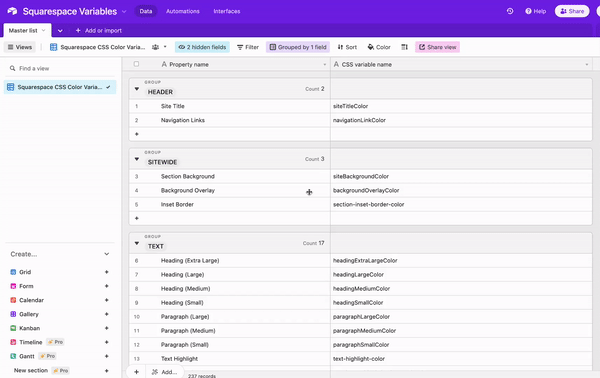Click the plus next to Calendar
The image size is (600, 378).
106,300
